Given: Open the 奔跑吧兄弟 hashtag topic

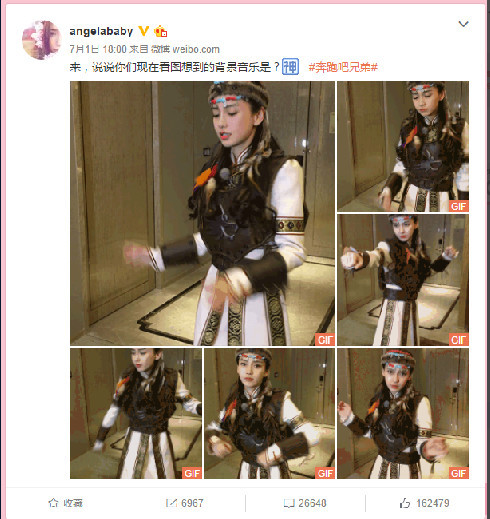Looking at the screenshot, I should (343, 68).
